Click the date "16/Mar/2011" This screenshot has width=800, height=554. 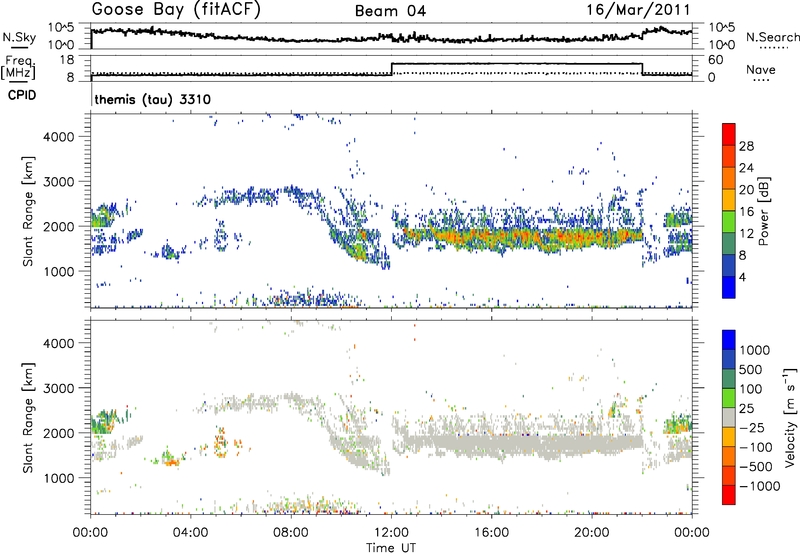pos(638,10)
